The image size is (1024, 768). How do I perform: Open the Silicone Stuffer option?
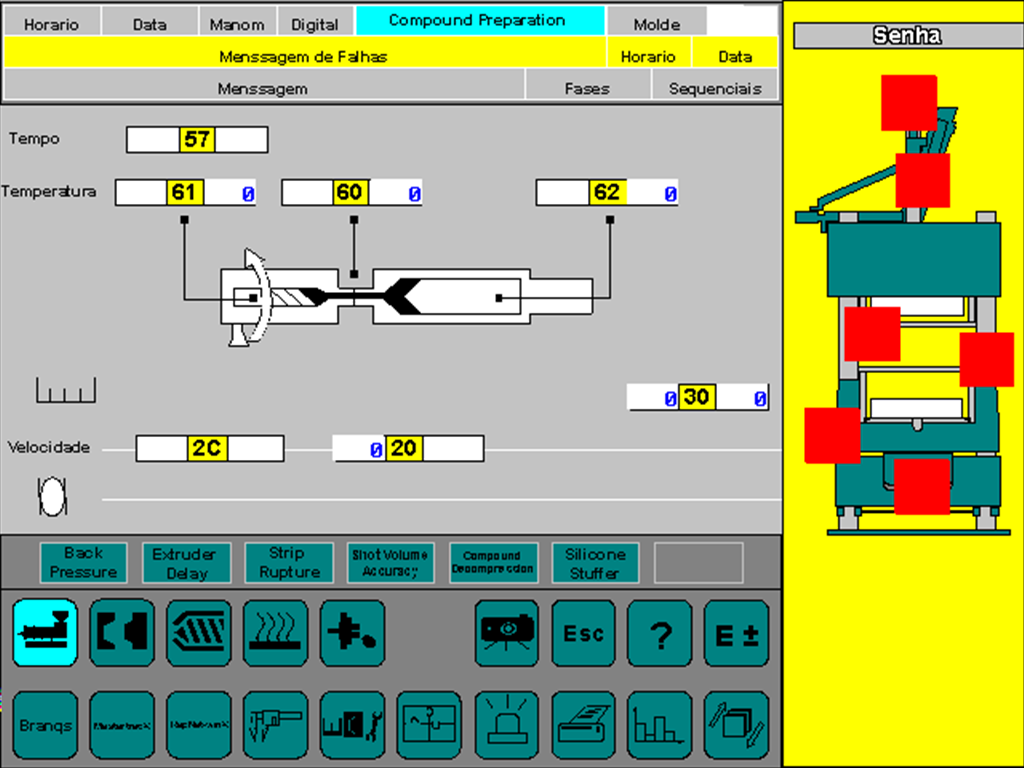pyautogui.click(x=595, y=563)
